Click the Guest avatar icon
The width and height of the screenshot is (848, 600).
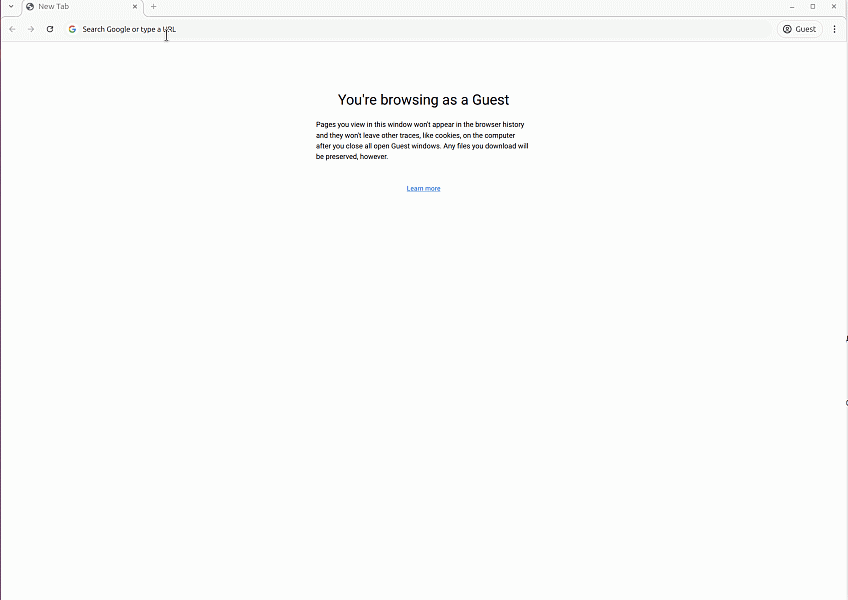[x=788, y=29]
